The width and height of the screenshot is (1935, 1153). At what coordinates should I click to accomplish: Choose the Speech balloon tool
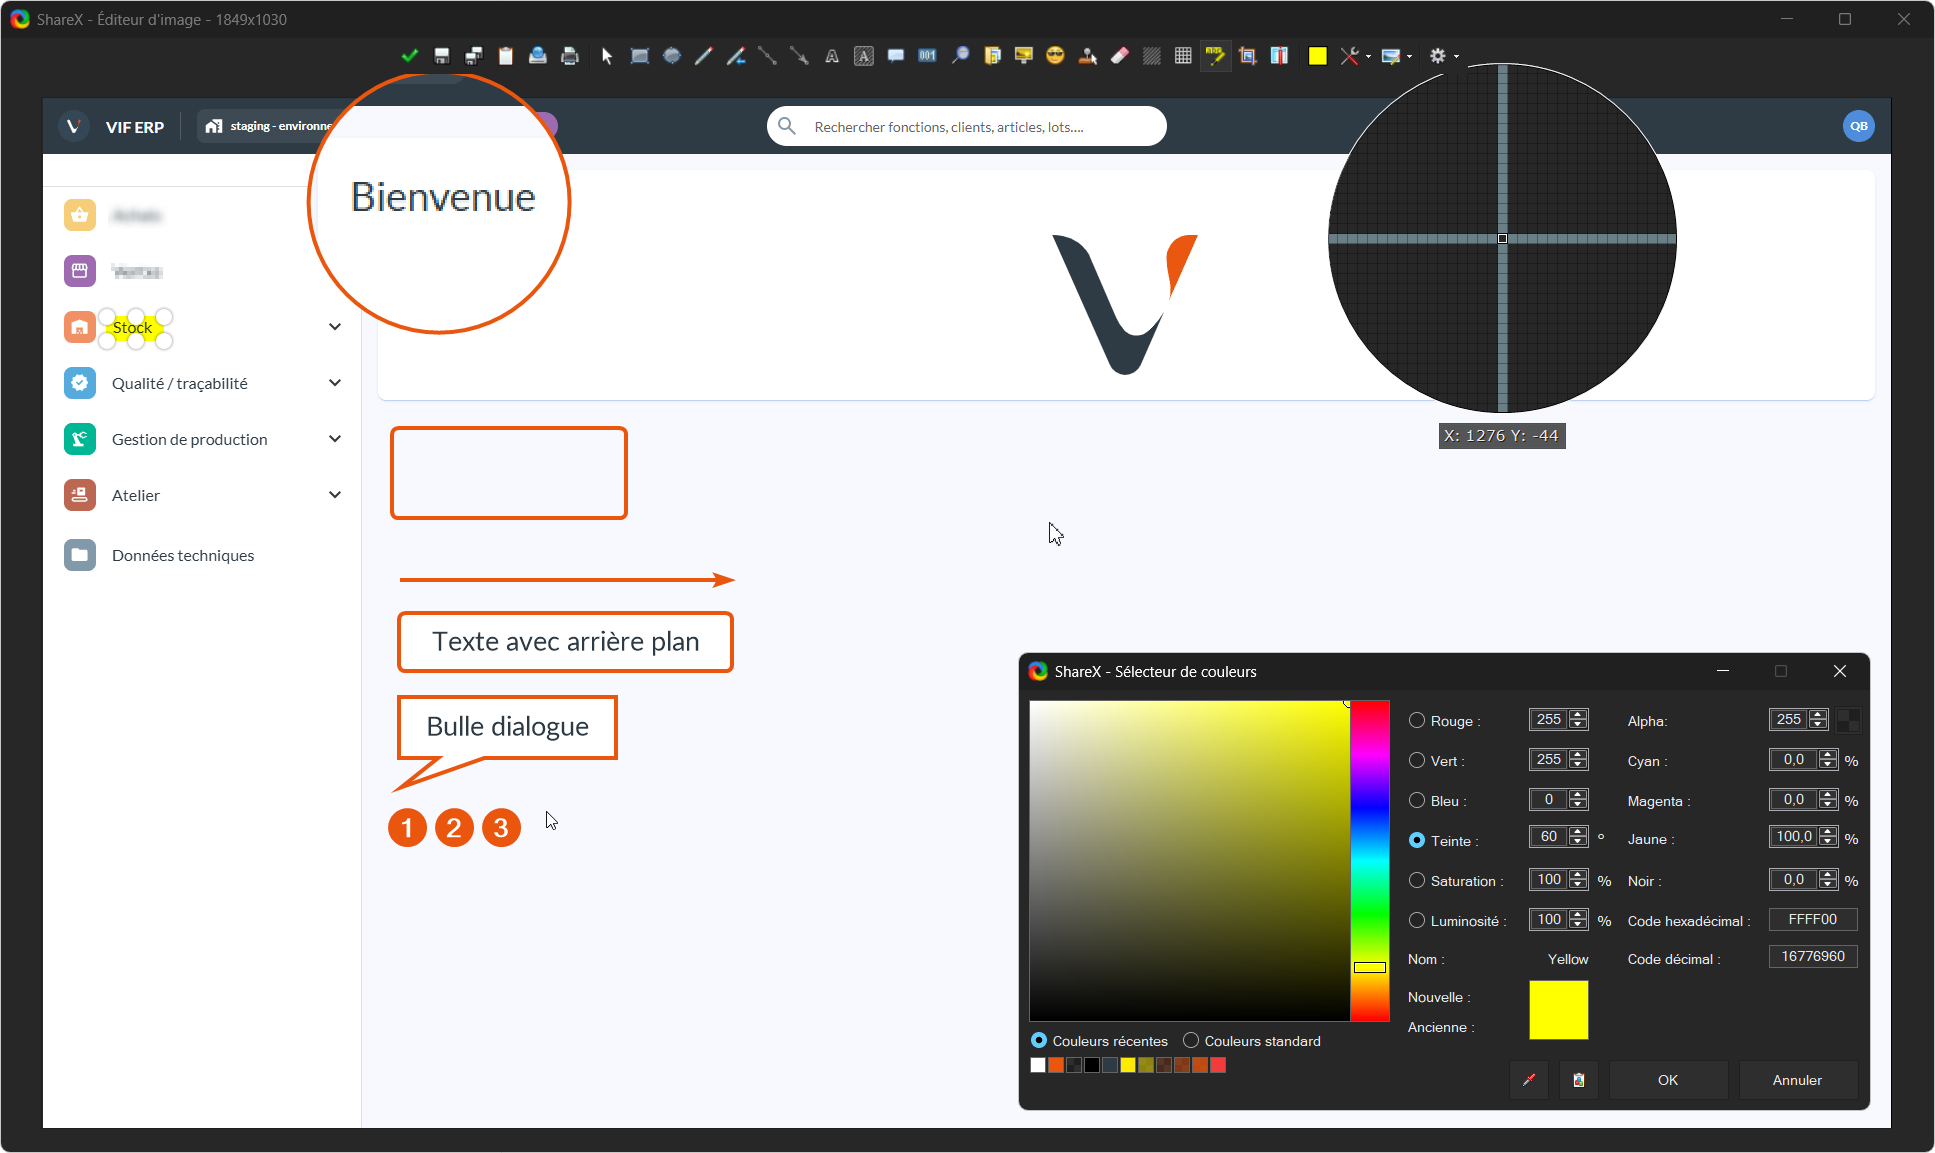[896, 56]
